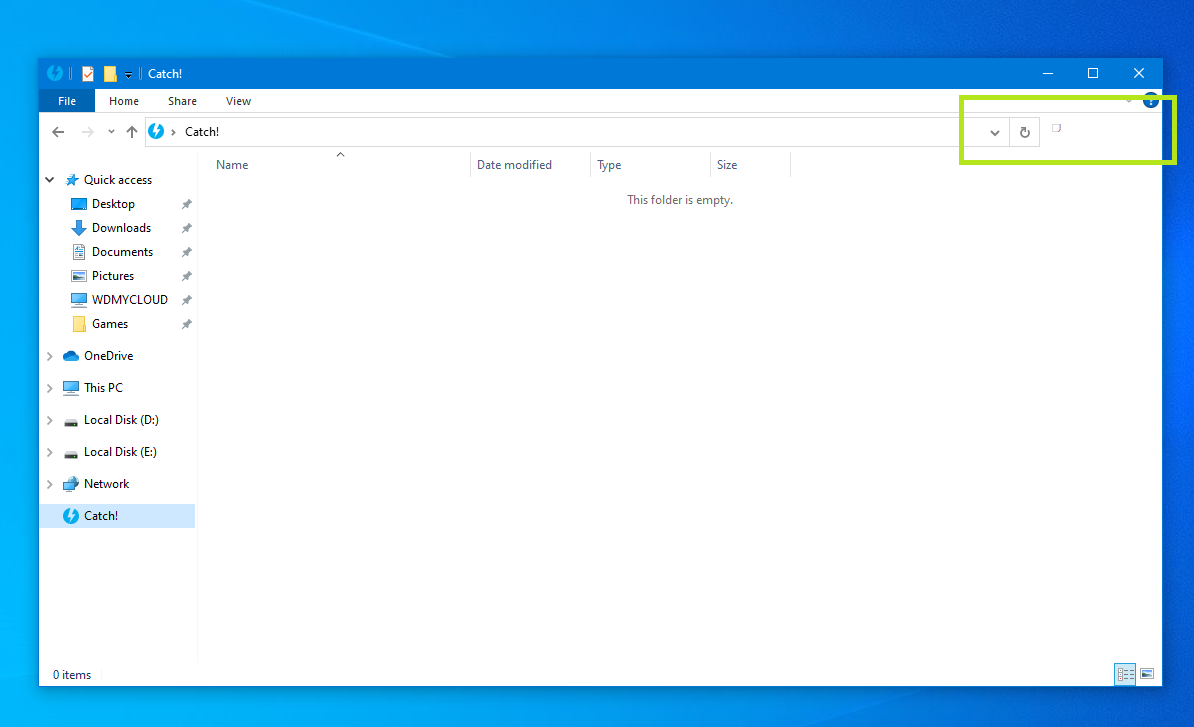
Task: Open WDMYCLOUD in Quick access
Action: point(129,300)
